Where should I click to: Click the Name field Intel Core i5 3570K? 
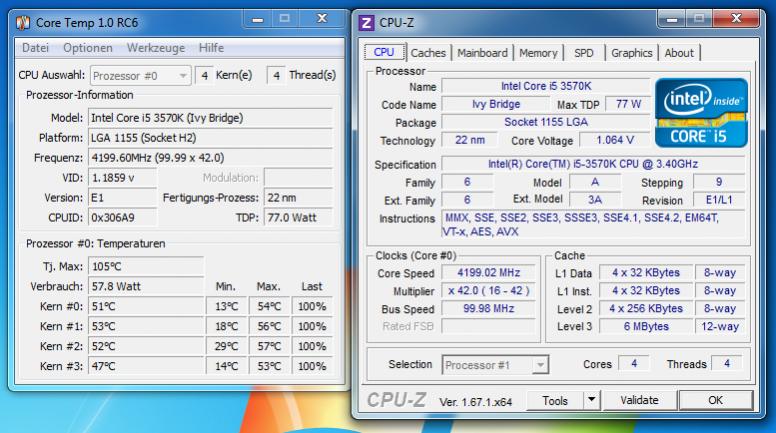click(546, 86)
